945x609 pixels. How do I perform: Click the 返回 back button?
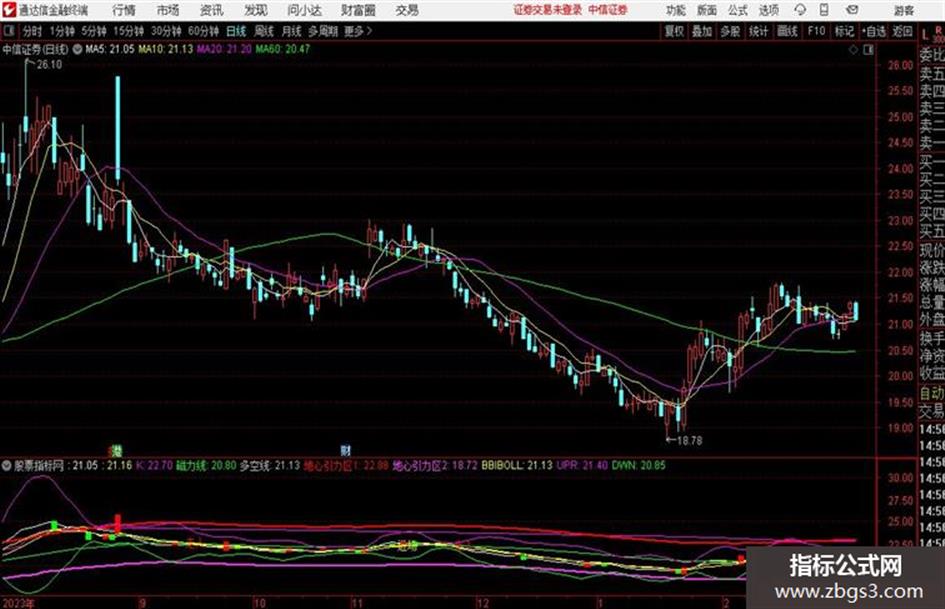902,31
